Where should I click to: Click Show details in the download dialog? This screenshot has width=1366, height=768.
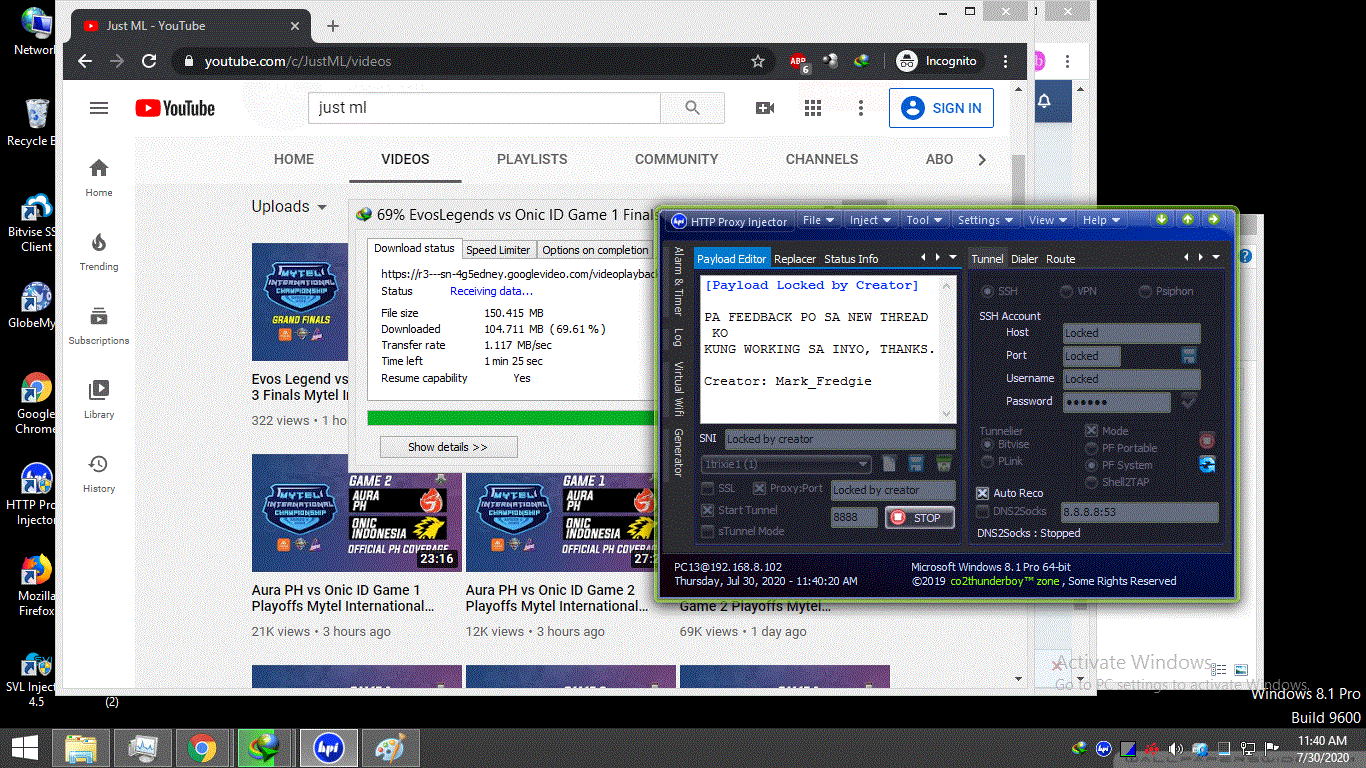click(448, 447)
